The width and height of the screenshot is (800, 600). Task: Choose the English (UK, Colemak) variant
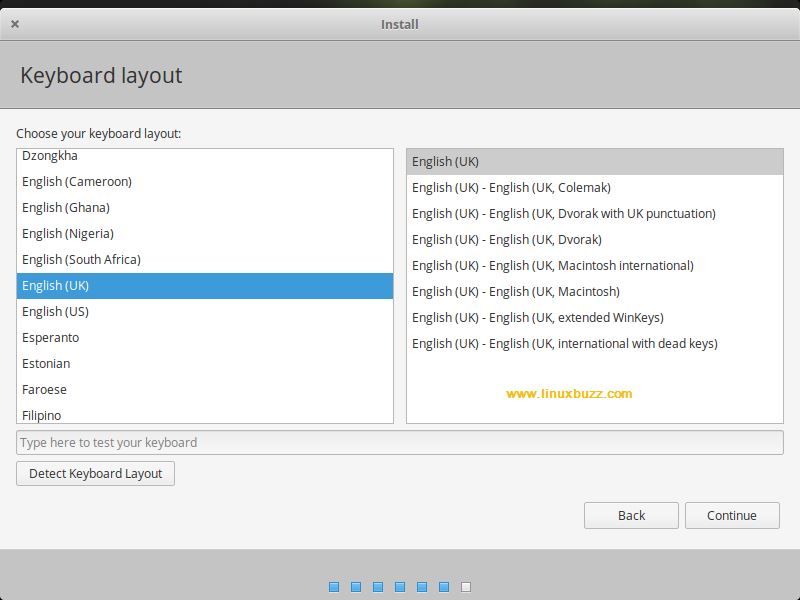pos(595,188)
